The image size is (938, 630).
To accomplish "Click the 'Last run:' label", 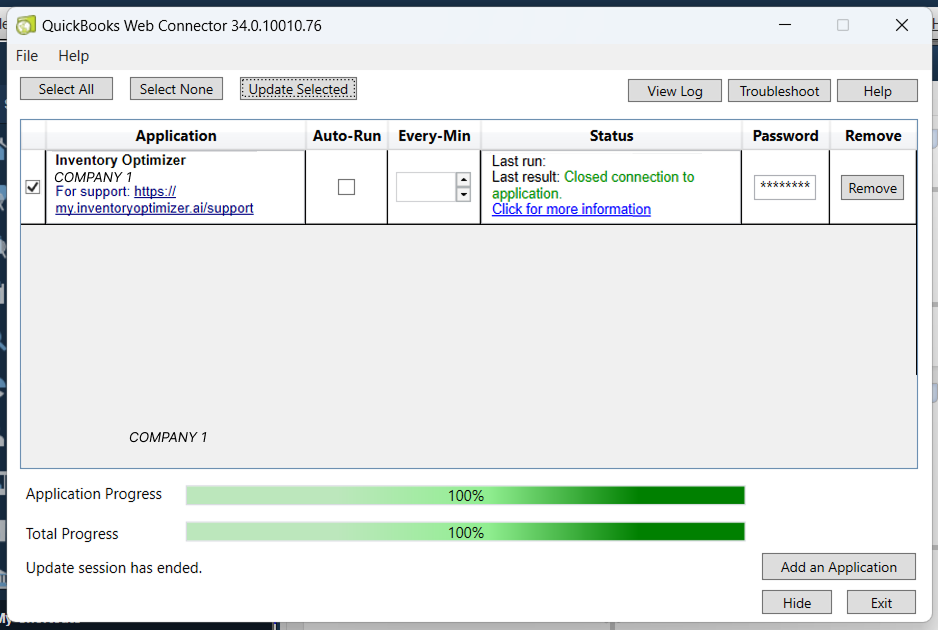I will (x=519, y=161).
